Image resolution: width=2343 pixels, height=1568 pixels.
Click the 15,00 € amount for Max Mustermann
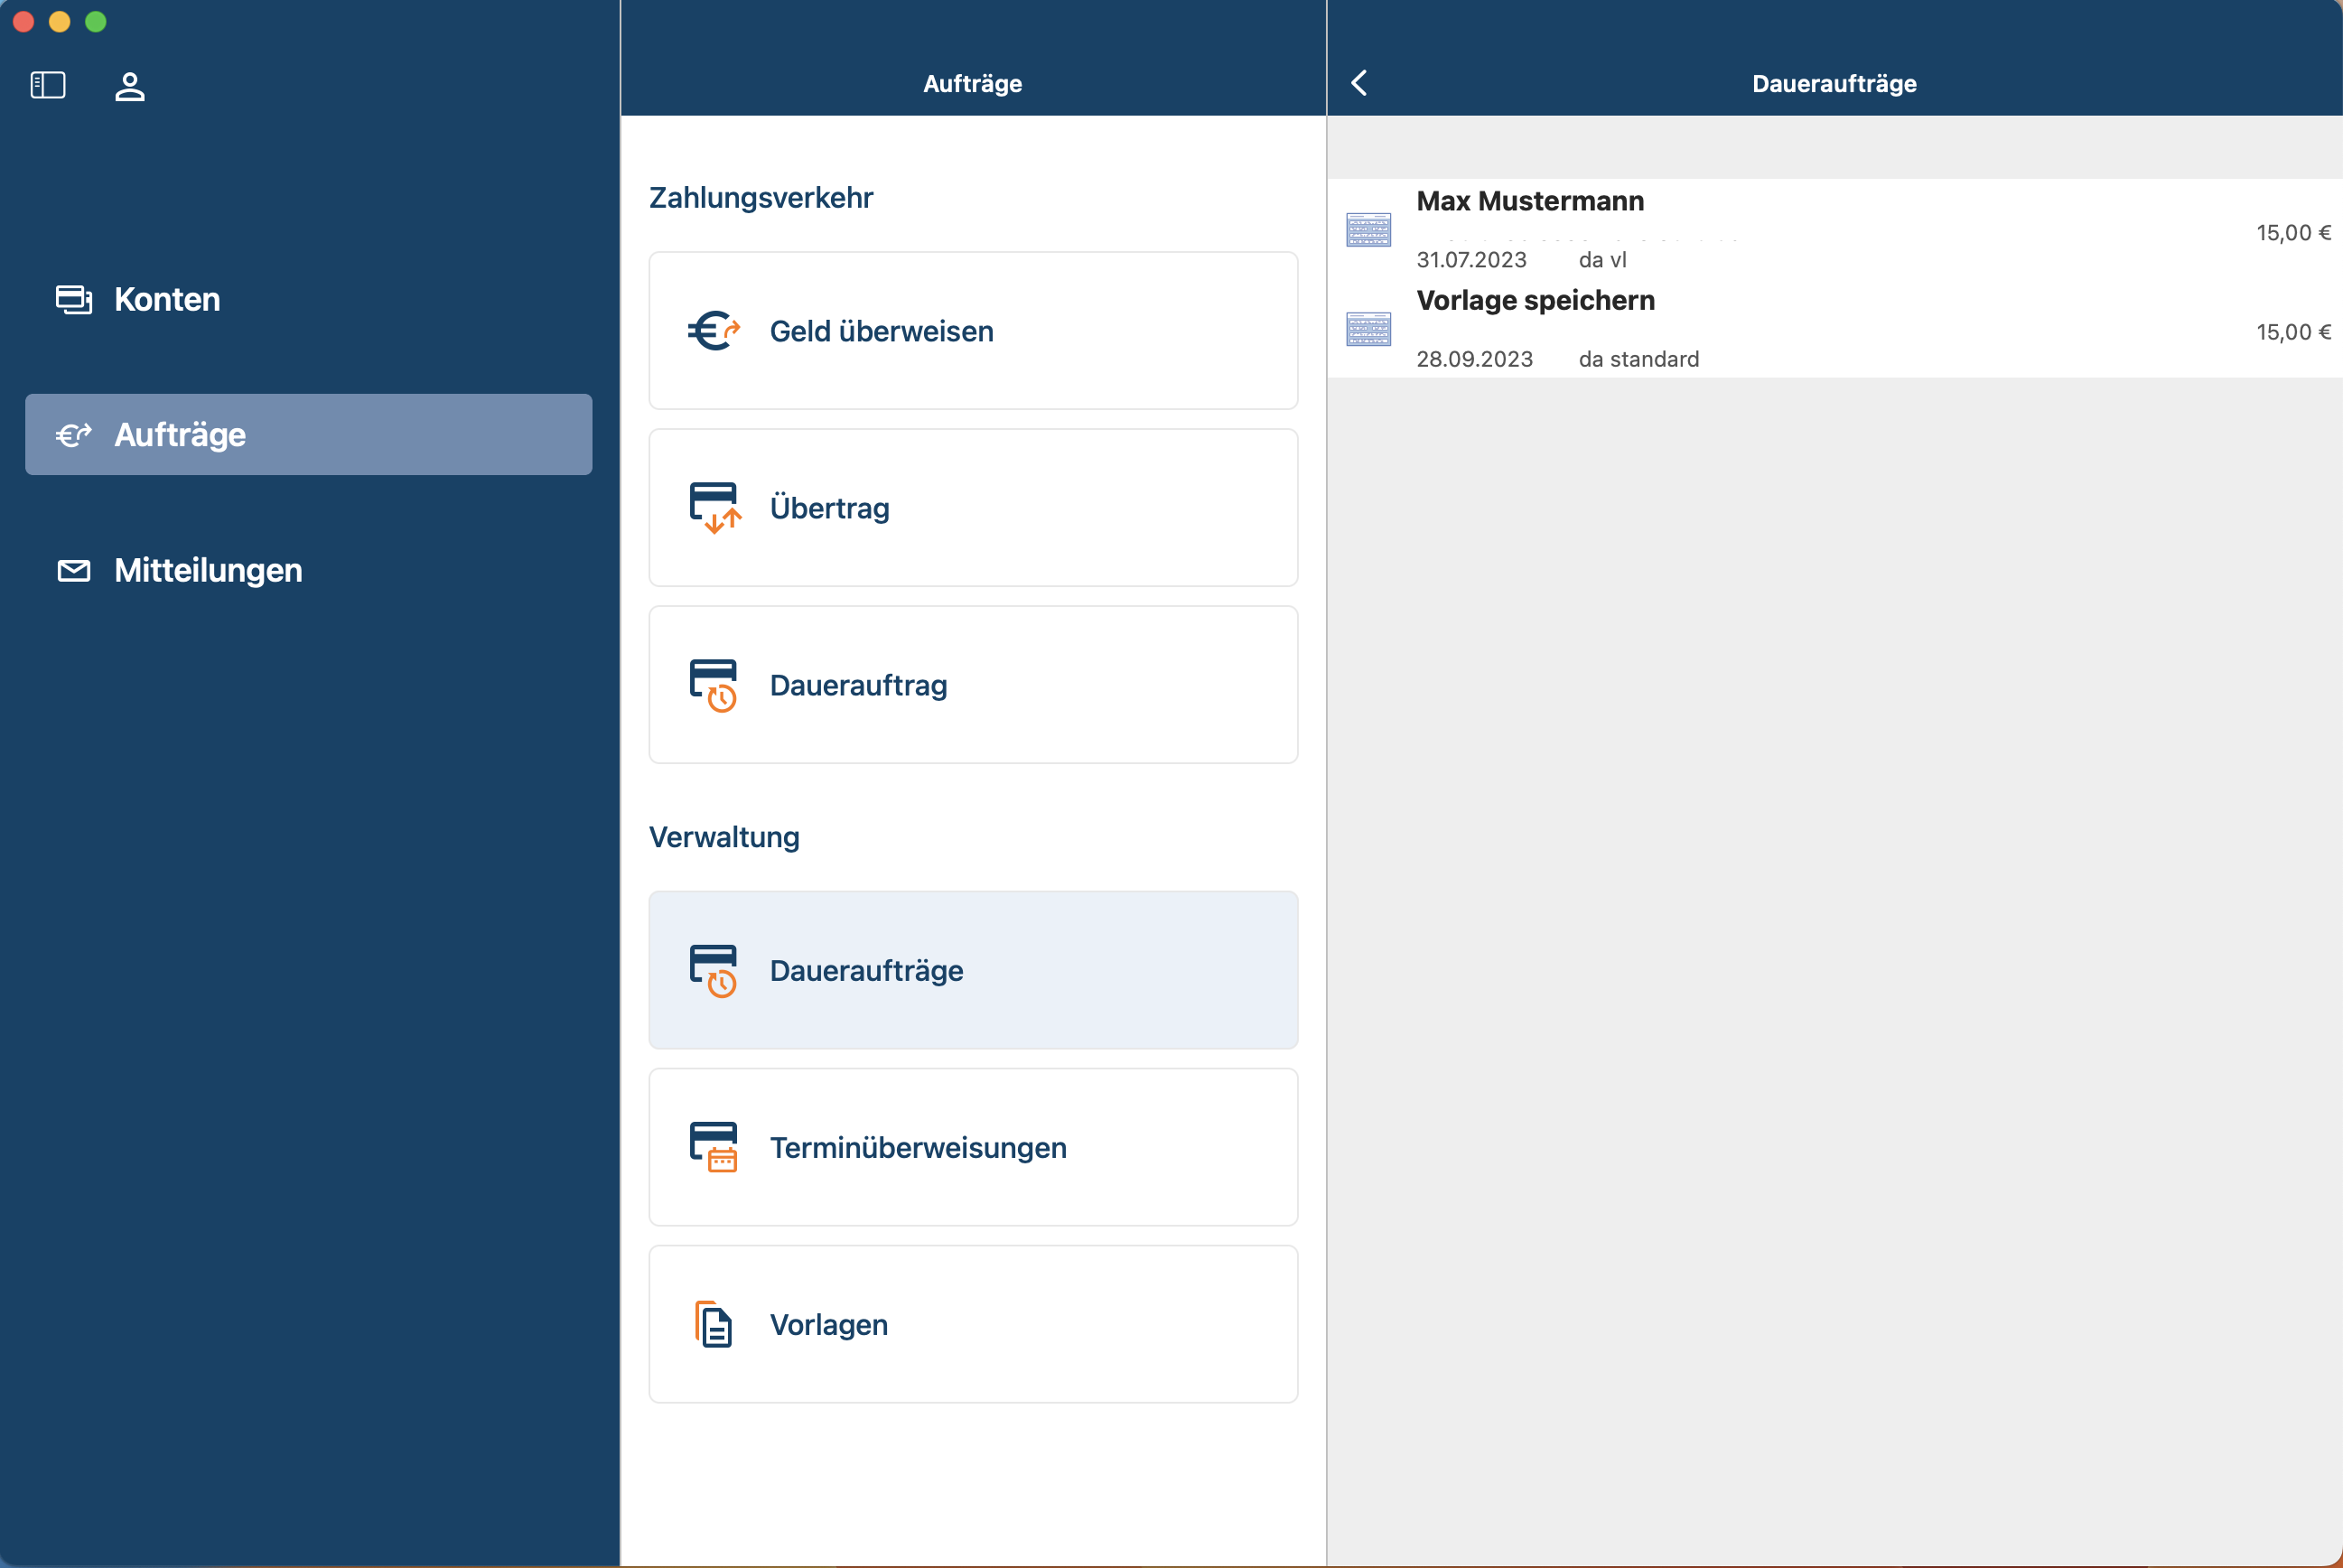pos(2293,233)
